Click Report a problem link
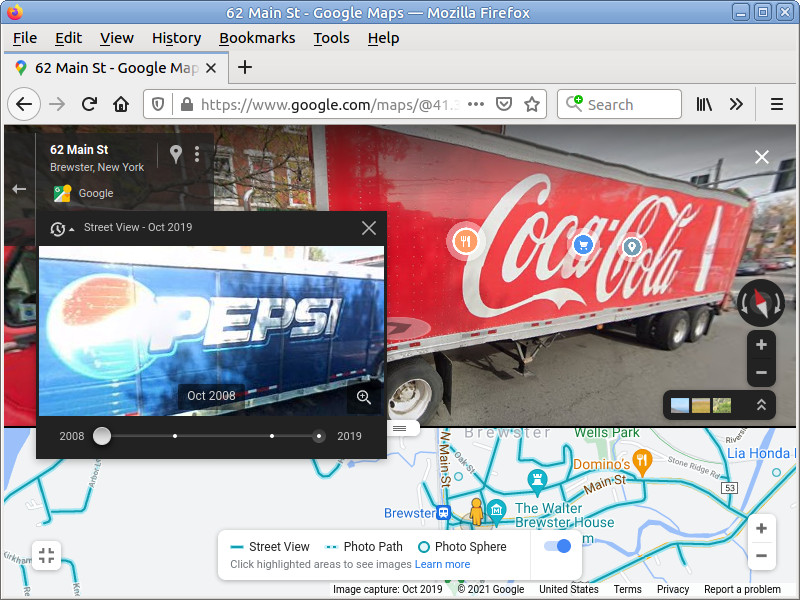Viewport: 800px width, 600px height. (x=742, y=589)
